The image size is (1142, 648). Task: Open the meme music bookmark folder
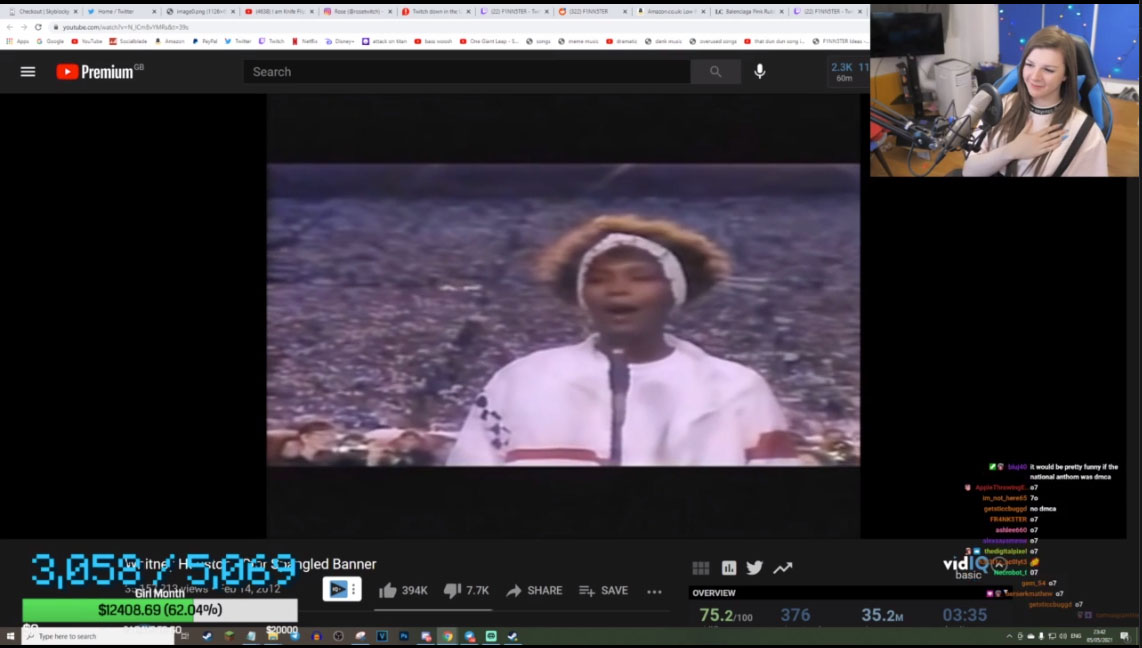pyautogui.click(x=578, y=42)
